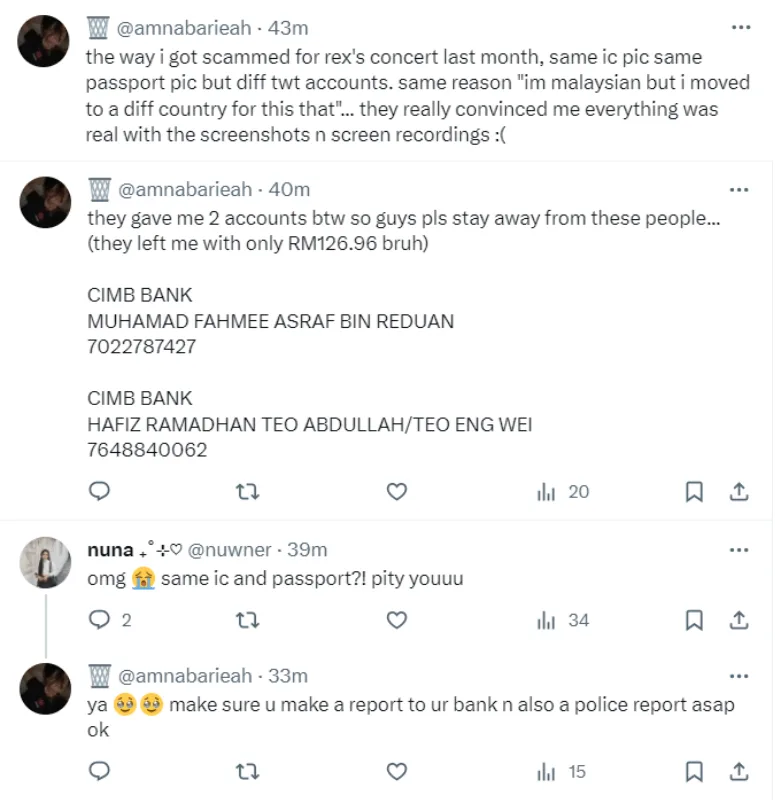775x800 pixels.
Task: Reply to the CIMB bank accounts tweet
Action: (99, 491)
